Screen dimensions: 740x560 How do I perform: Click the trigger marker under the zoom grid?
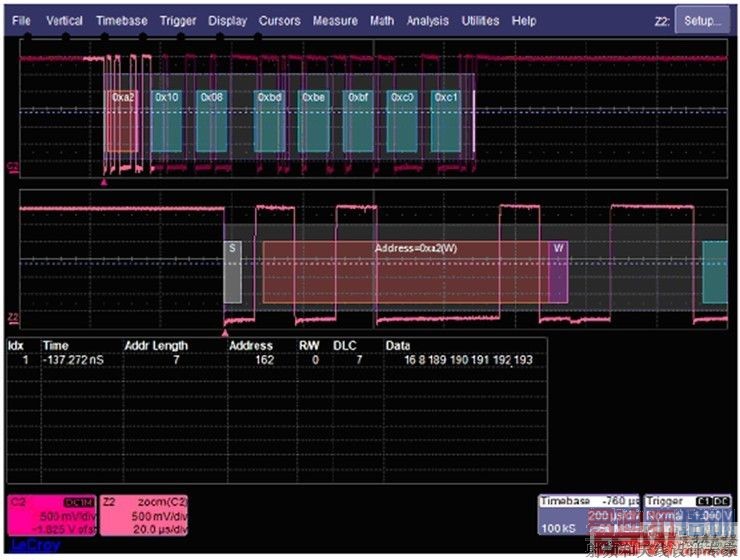(x=225, y=333)
